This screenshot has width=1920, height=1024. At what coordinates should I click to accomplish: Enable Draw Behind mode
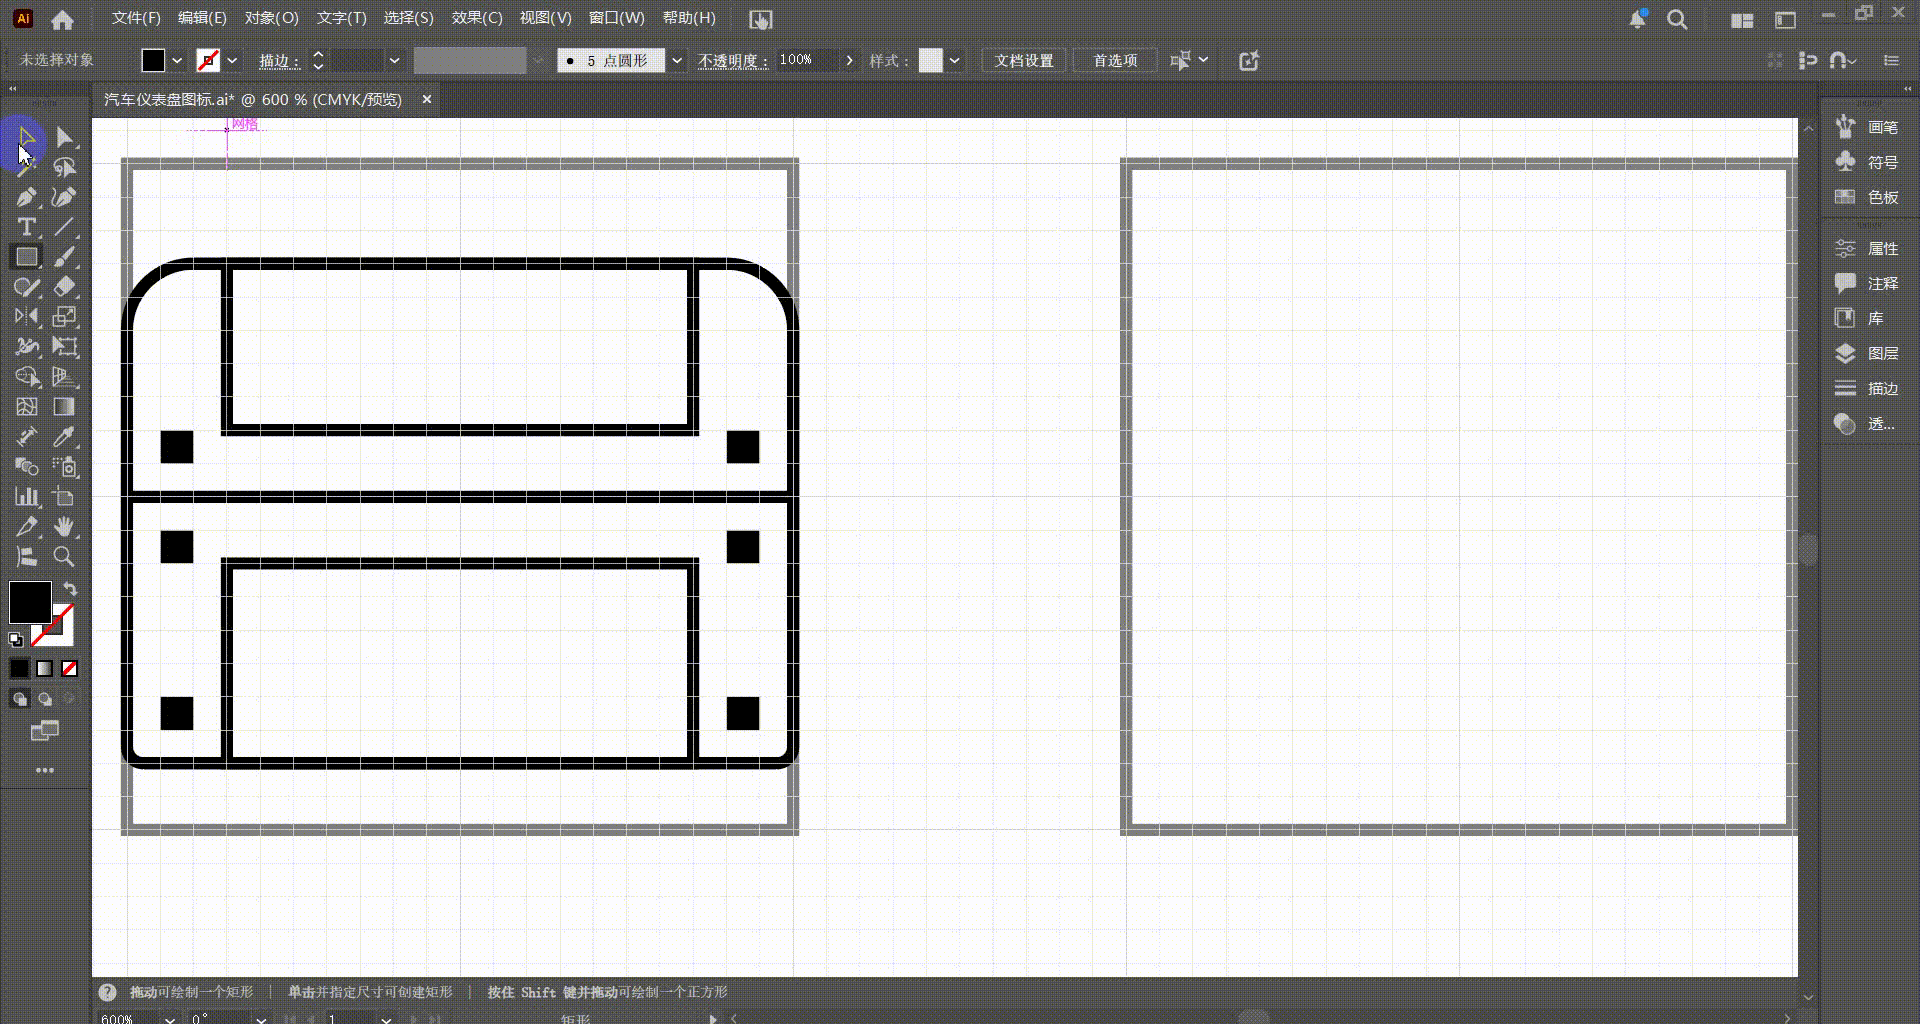(45, 699)
